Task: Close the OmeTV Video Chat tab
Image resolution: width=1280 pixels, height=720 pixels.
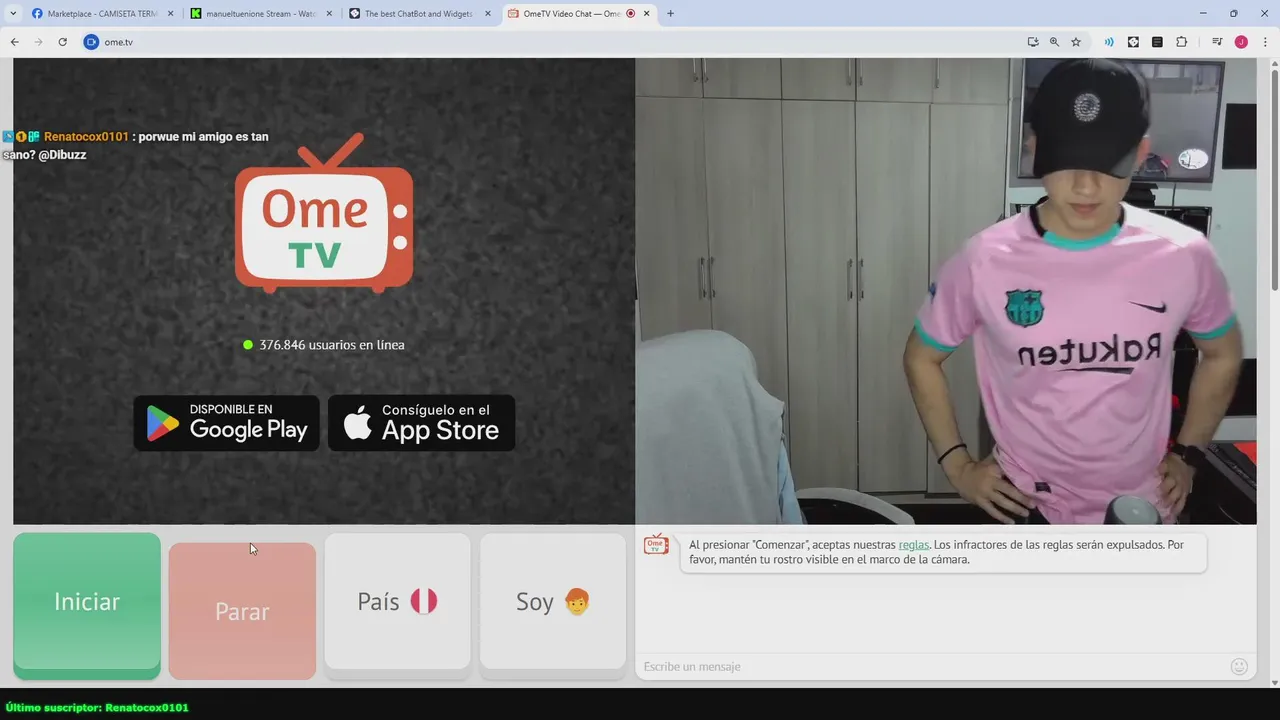Action: tap(647, 14)
